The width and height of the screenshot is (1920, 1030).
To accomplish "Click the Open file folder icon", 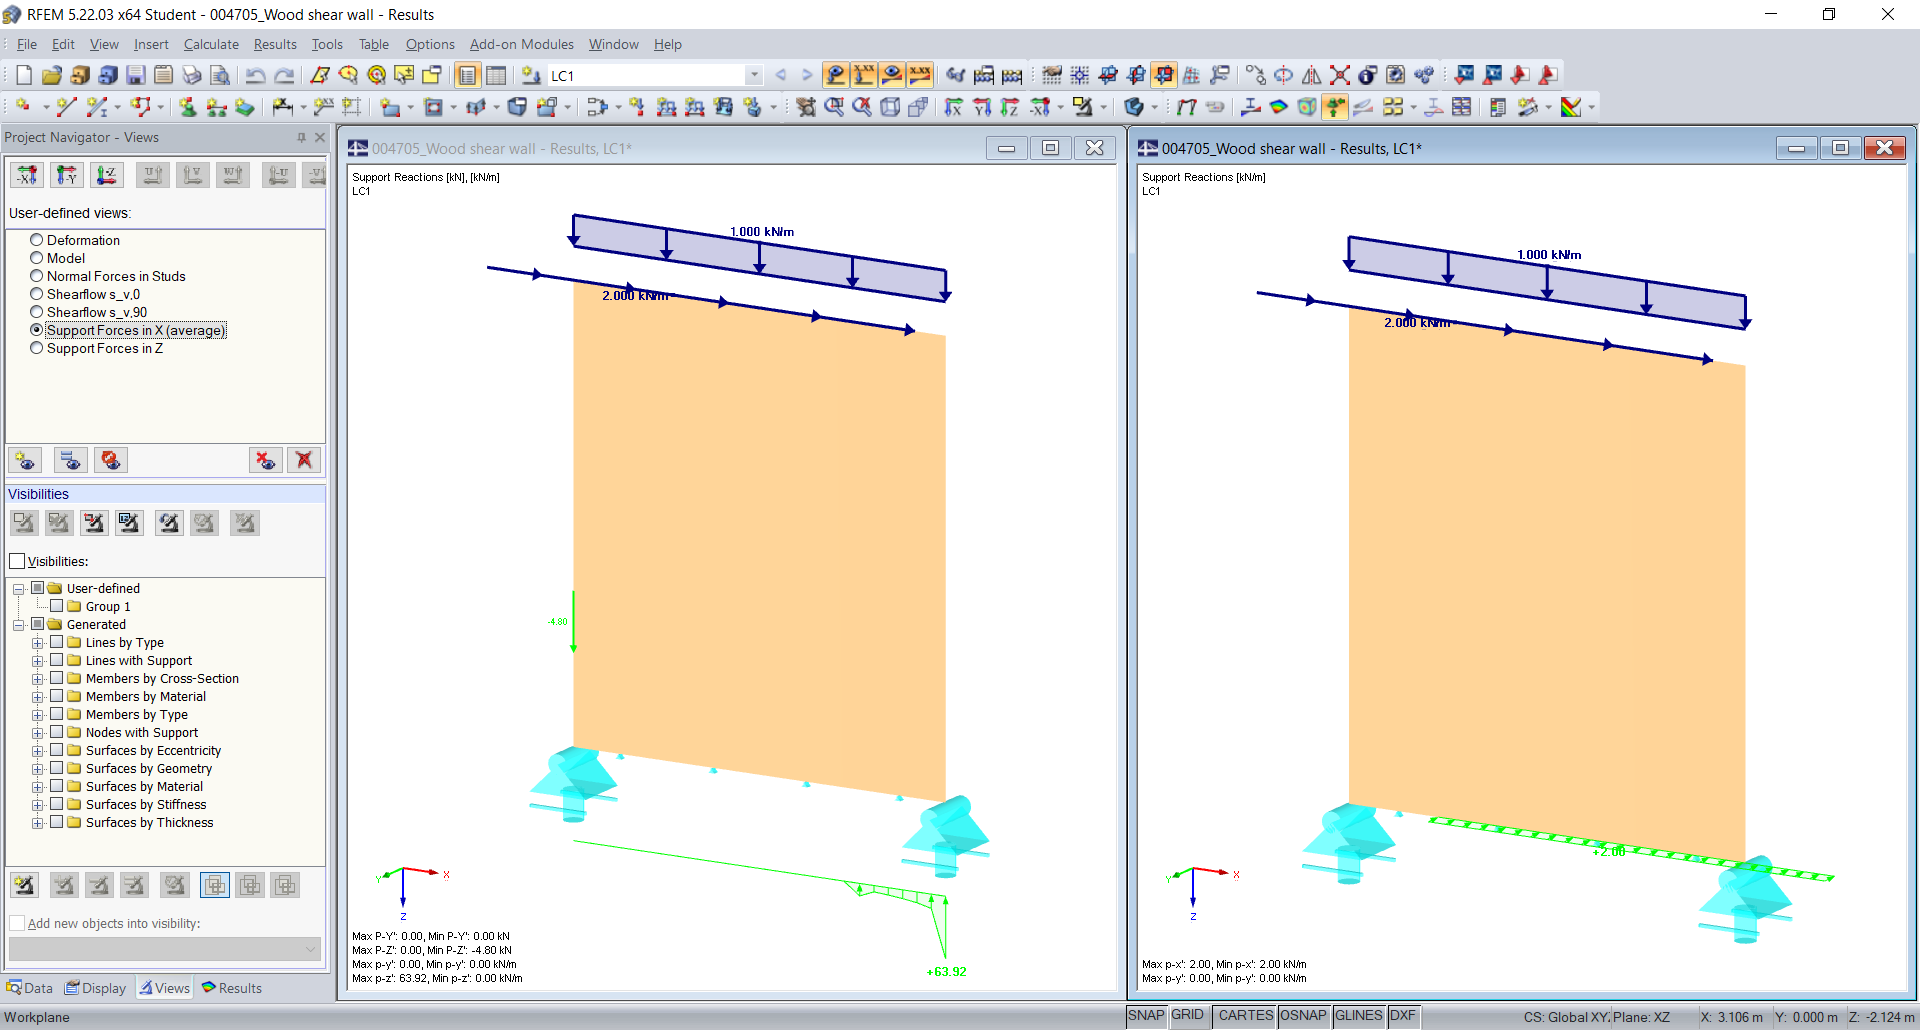I will pos(52,75).
